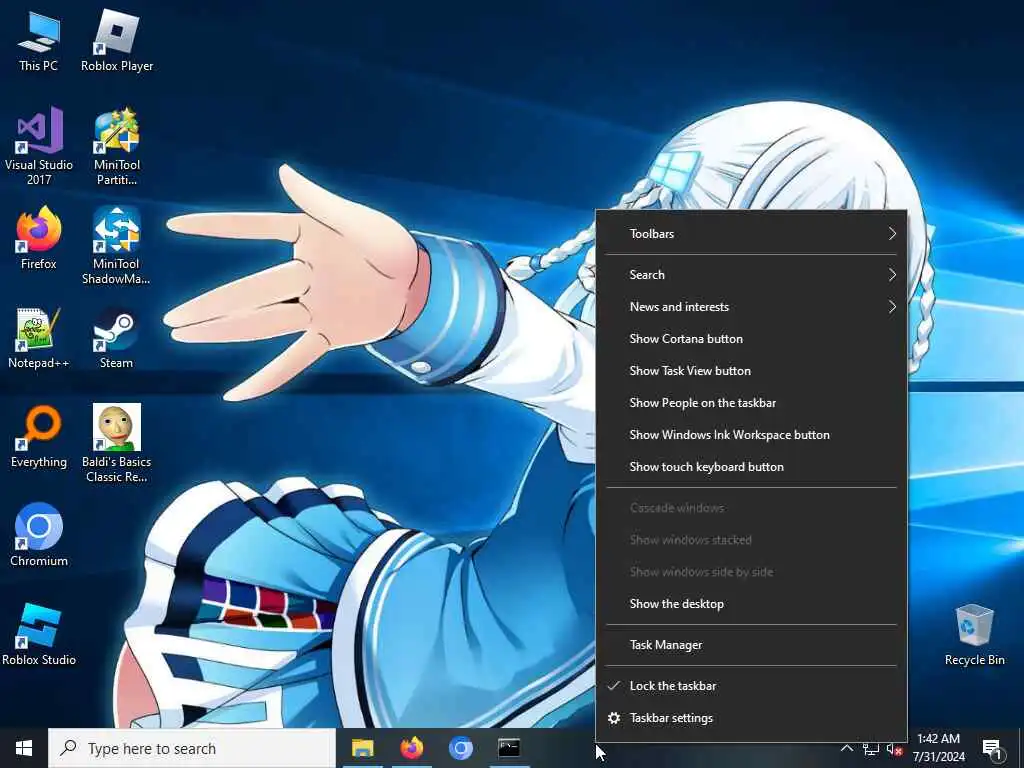Click the Roblox Studio desktop icon

click(39, 635)
